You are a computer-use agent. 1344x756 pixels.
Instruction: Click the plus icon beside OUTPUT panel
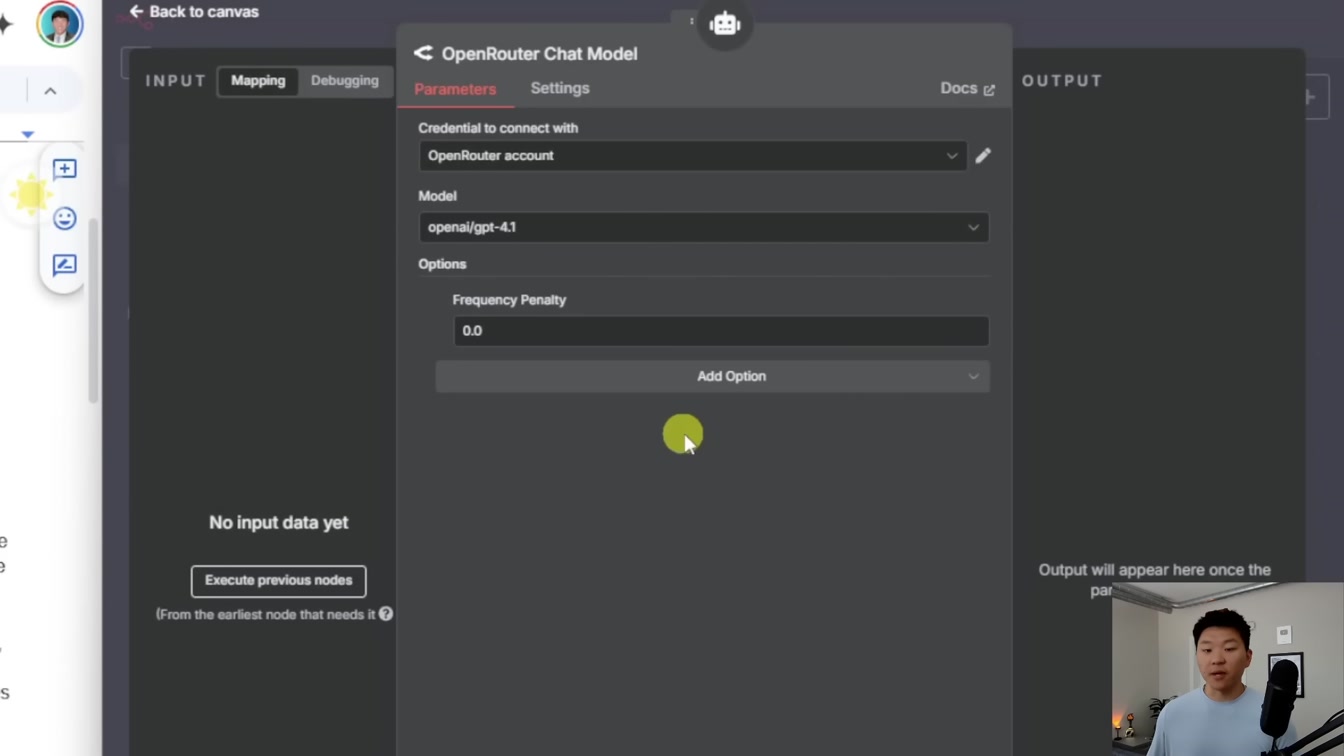(x=1310, y=98)
